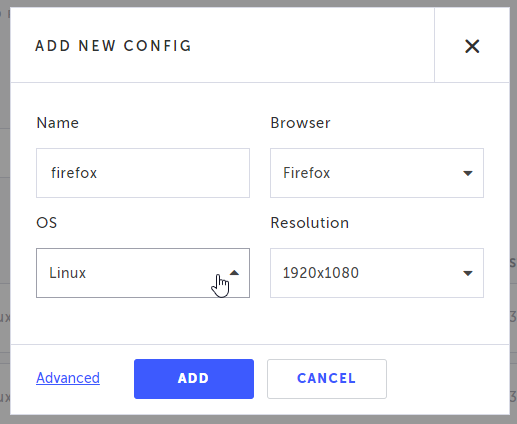Click the Resolution field label
This screenshot has height=424, width=517.
(310, 223)
